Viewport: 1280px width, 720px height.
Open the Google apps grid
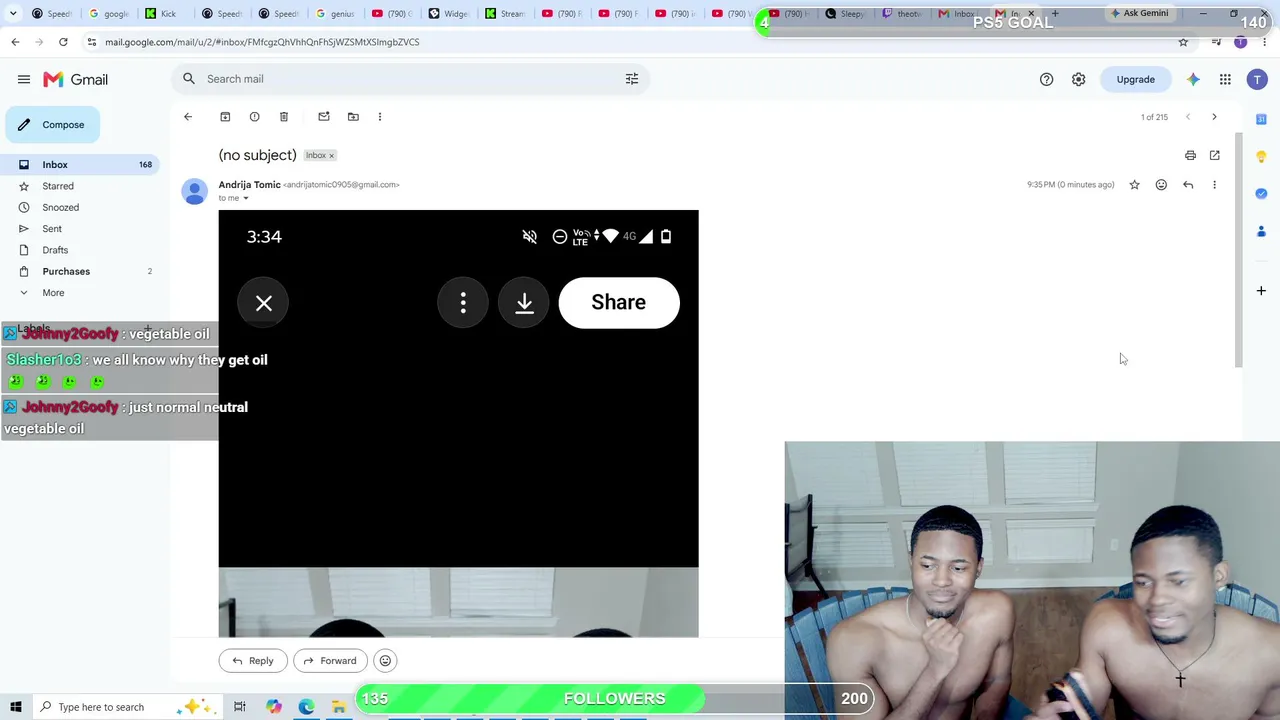coord(1225,79)
